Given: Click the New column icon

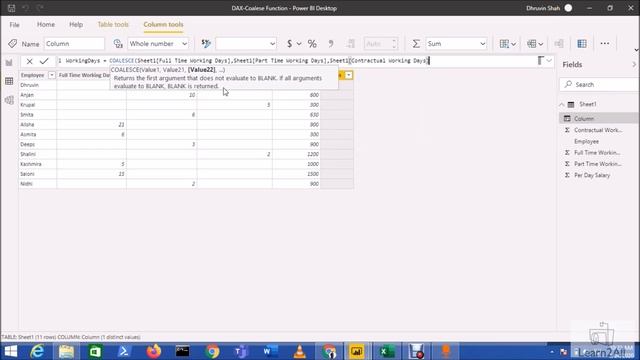Looking at the screenshot, I should [x=582, y=44].
